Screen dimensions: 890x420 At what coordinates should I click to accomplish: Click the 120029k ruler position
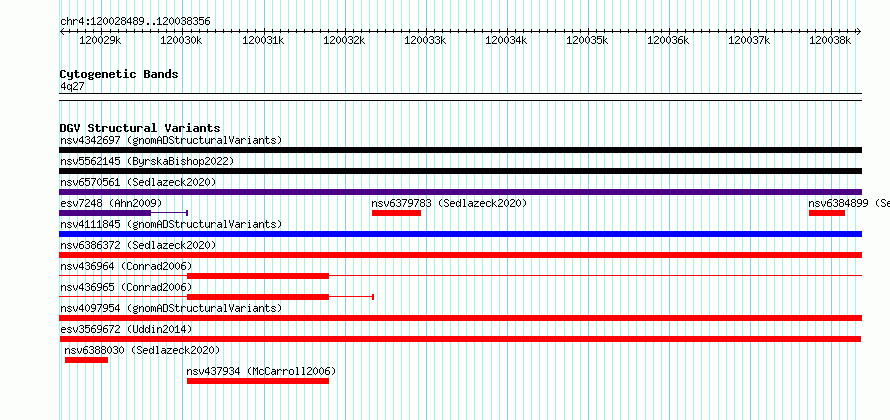pos(100,40)
